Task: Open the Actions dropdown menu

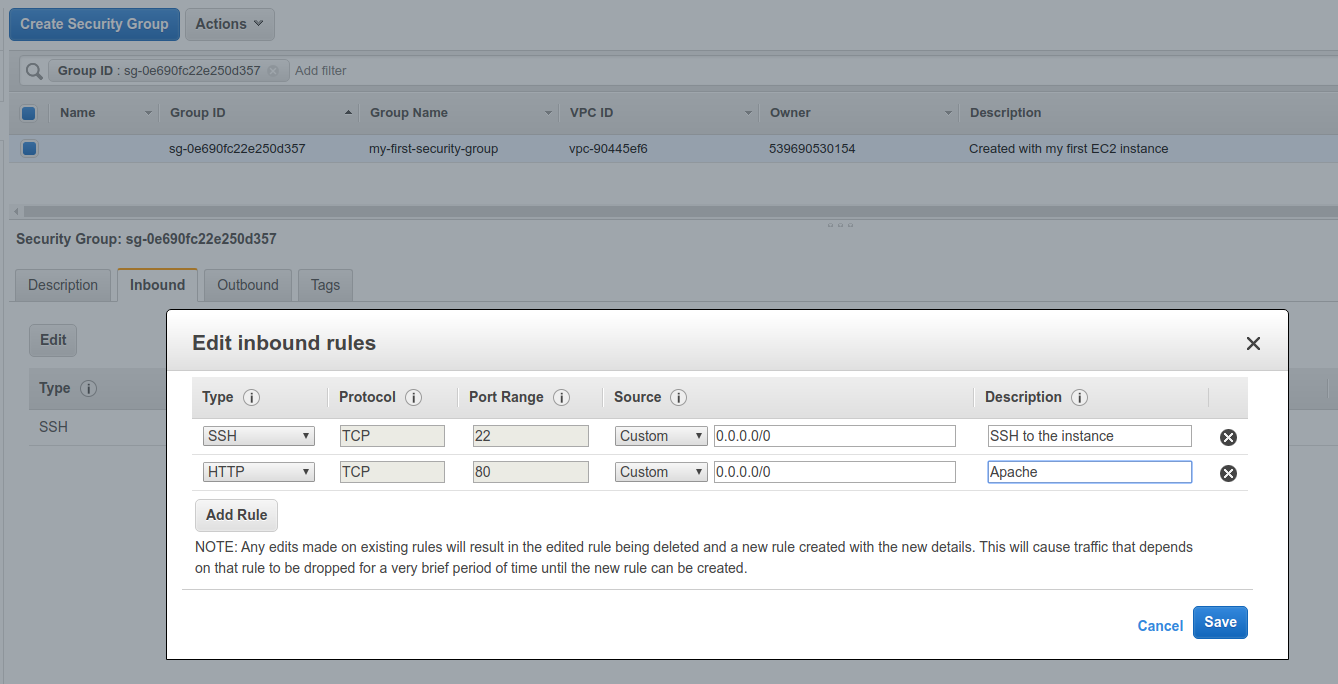Action: click(x=230, y=24)
